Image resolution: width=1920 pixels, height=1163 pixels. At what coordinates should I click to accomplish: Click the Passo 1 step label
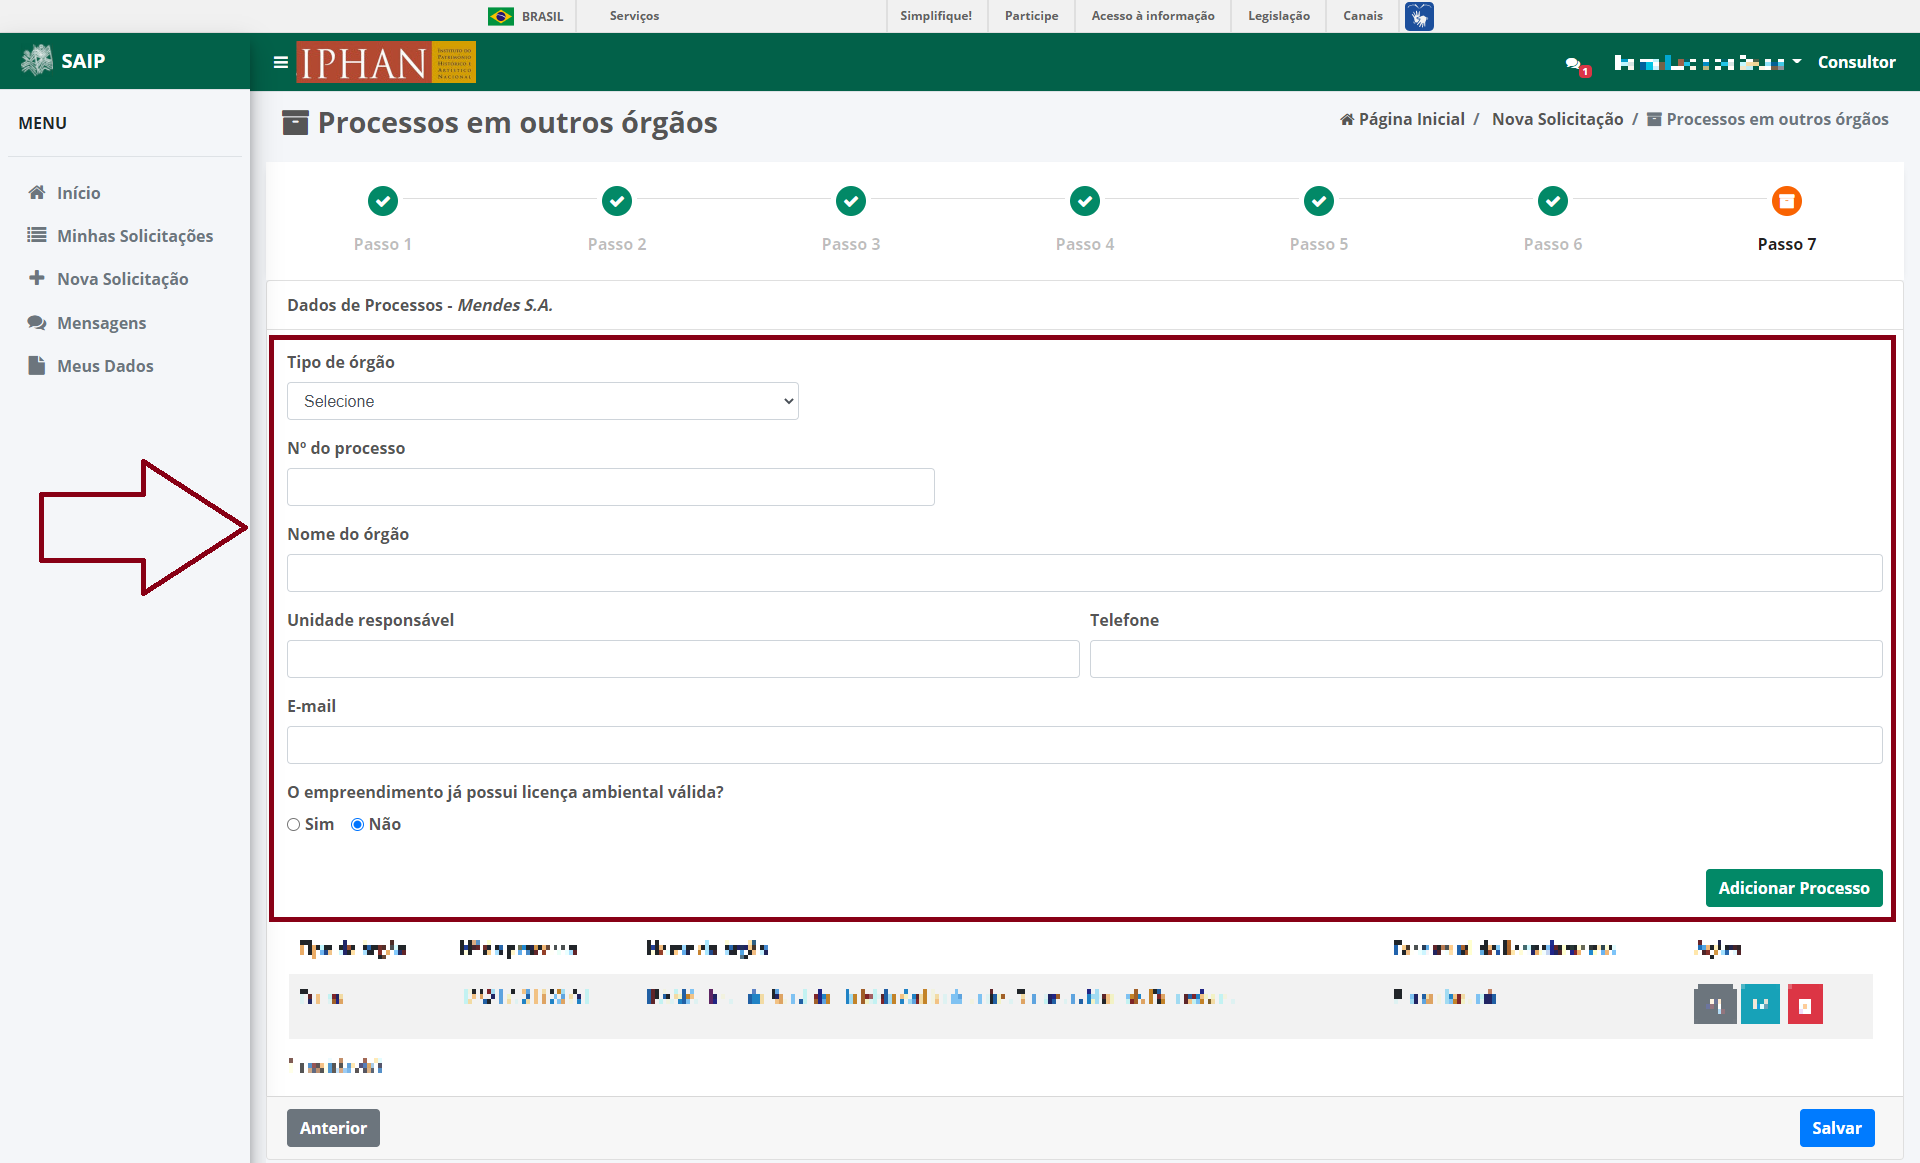383,244
